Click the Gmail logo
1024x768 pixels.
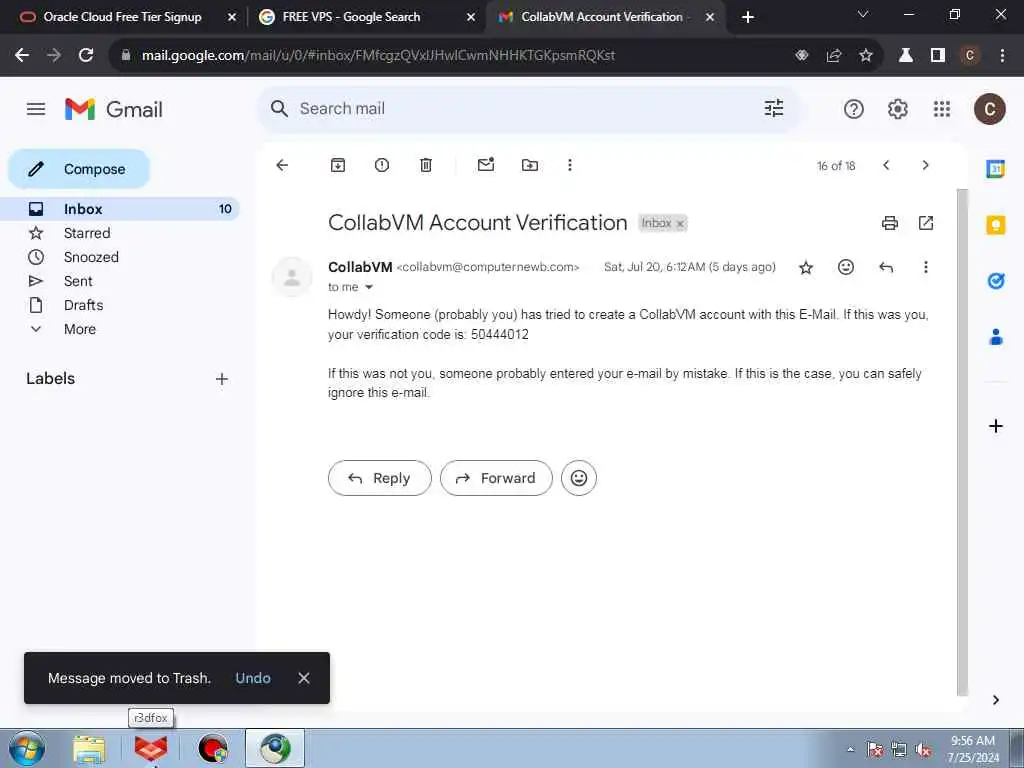pyautogui.click(x=114, y=109)
